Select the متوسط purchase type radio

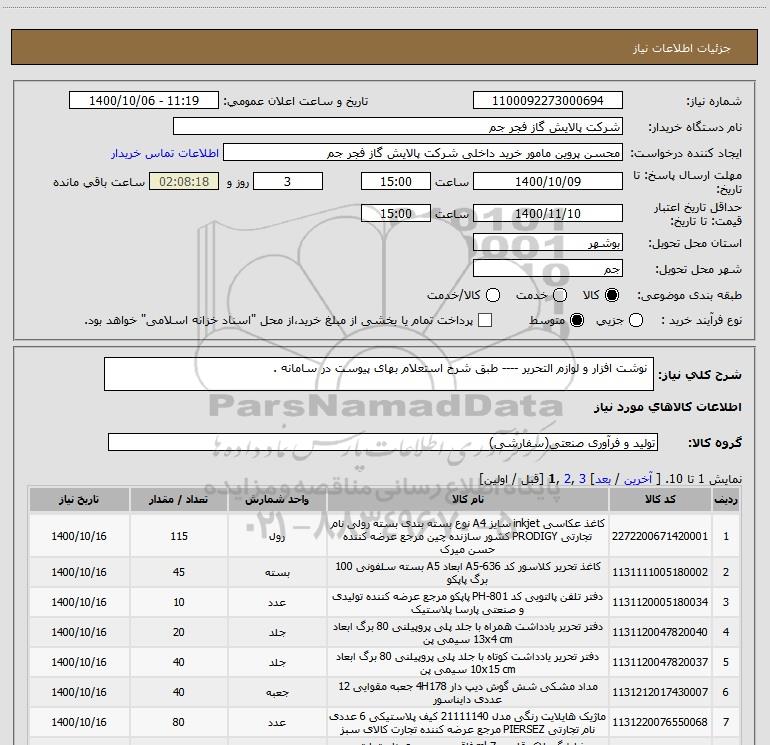(577, 320)
